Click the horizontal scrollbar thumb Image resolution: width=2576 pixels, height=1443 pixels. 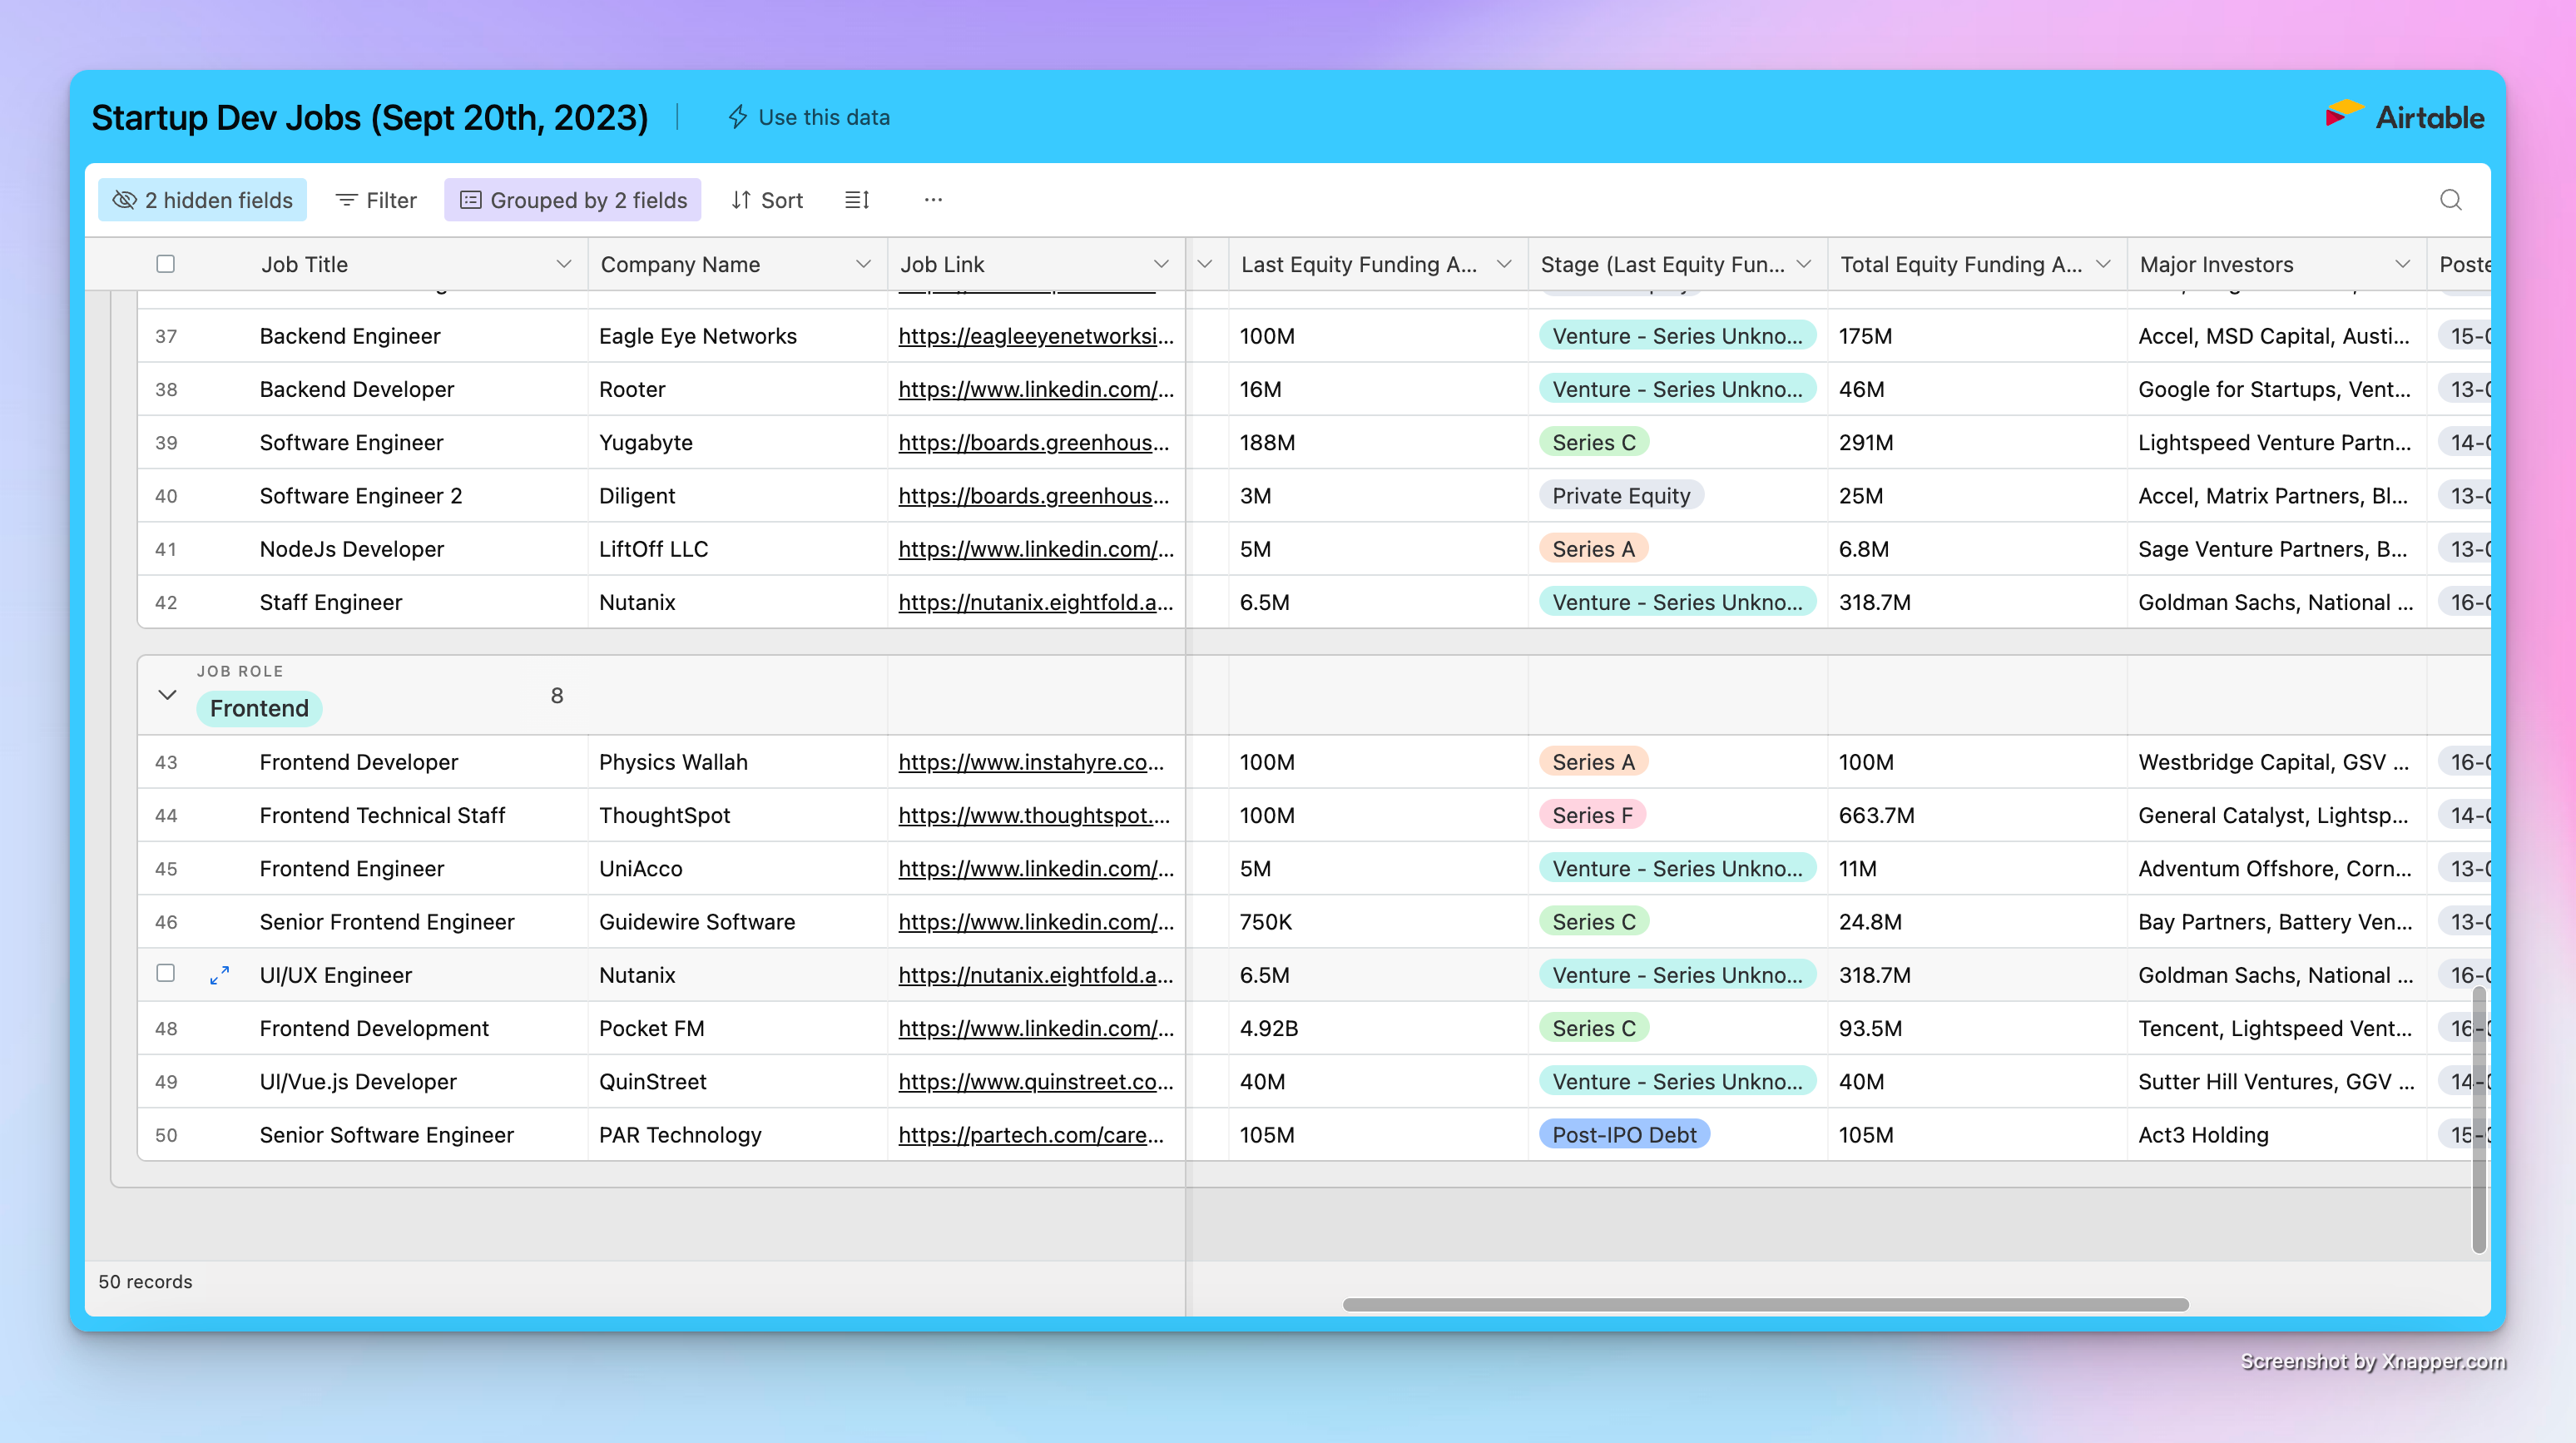[x=1765, y=1305]
